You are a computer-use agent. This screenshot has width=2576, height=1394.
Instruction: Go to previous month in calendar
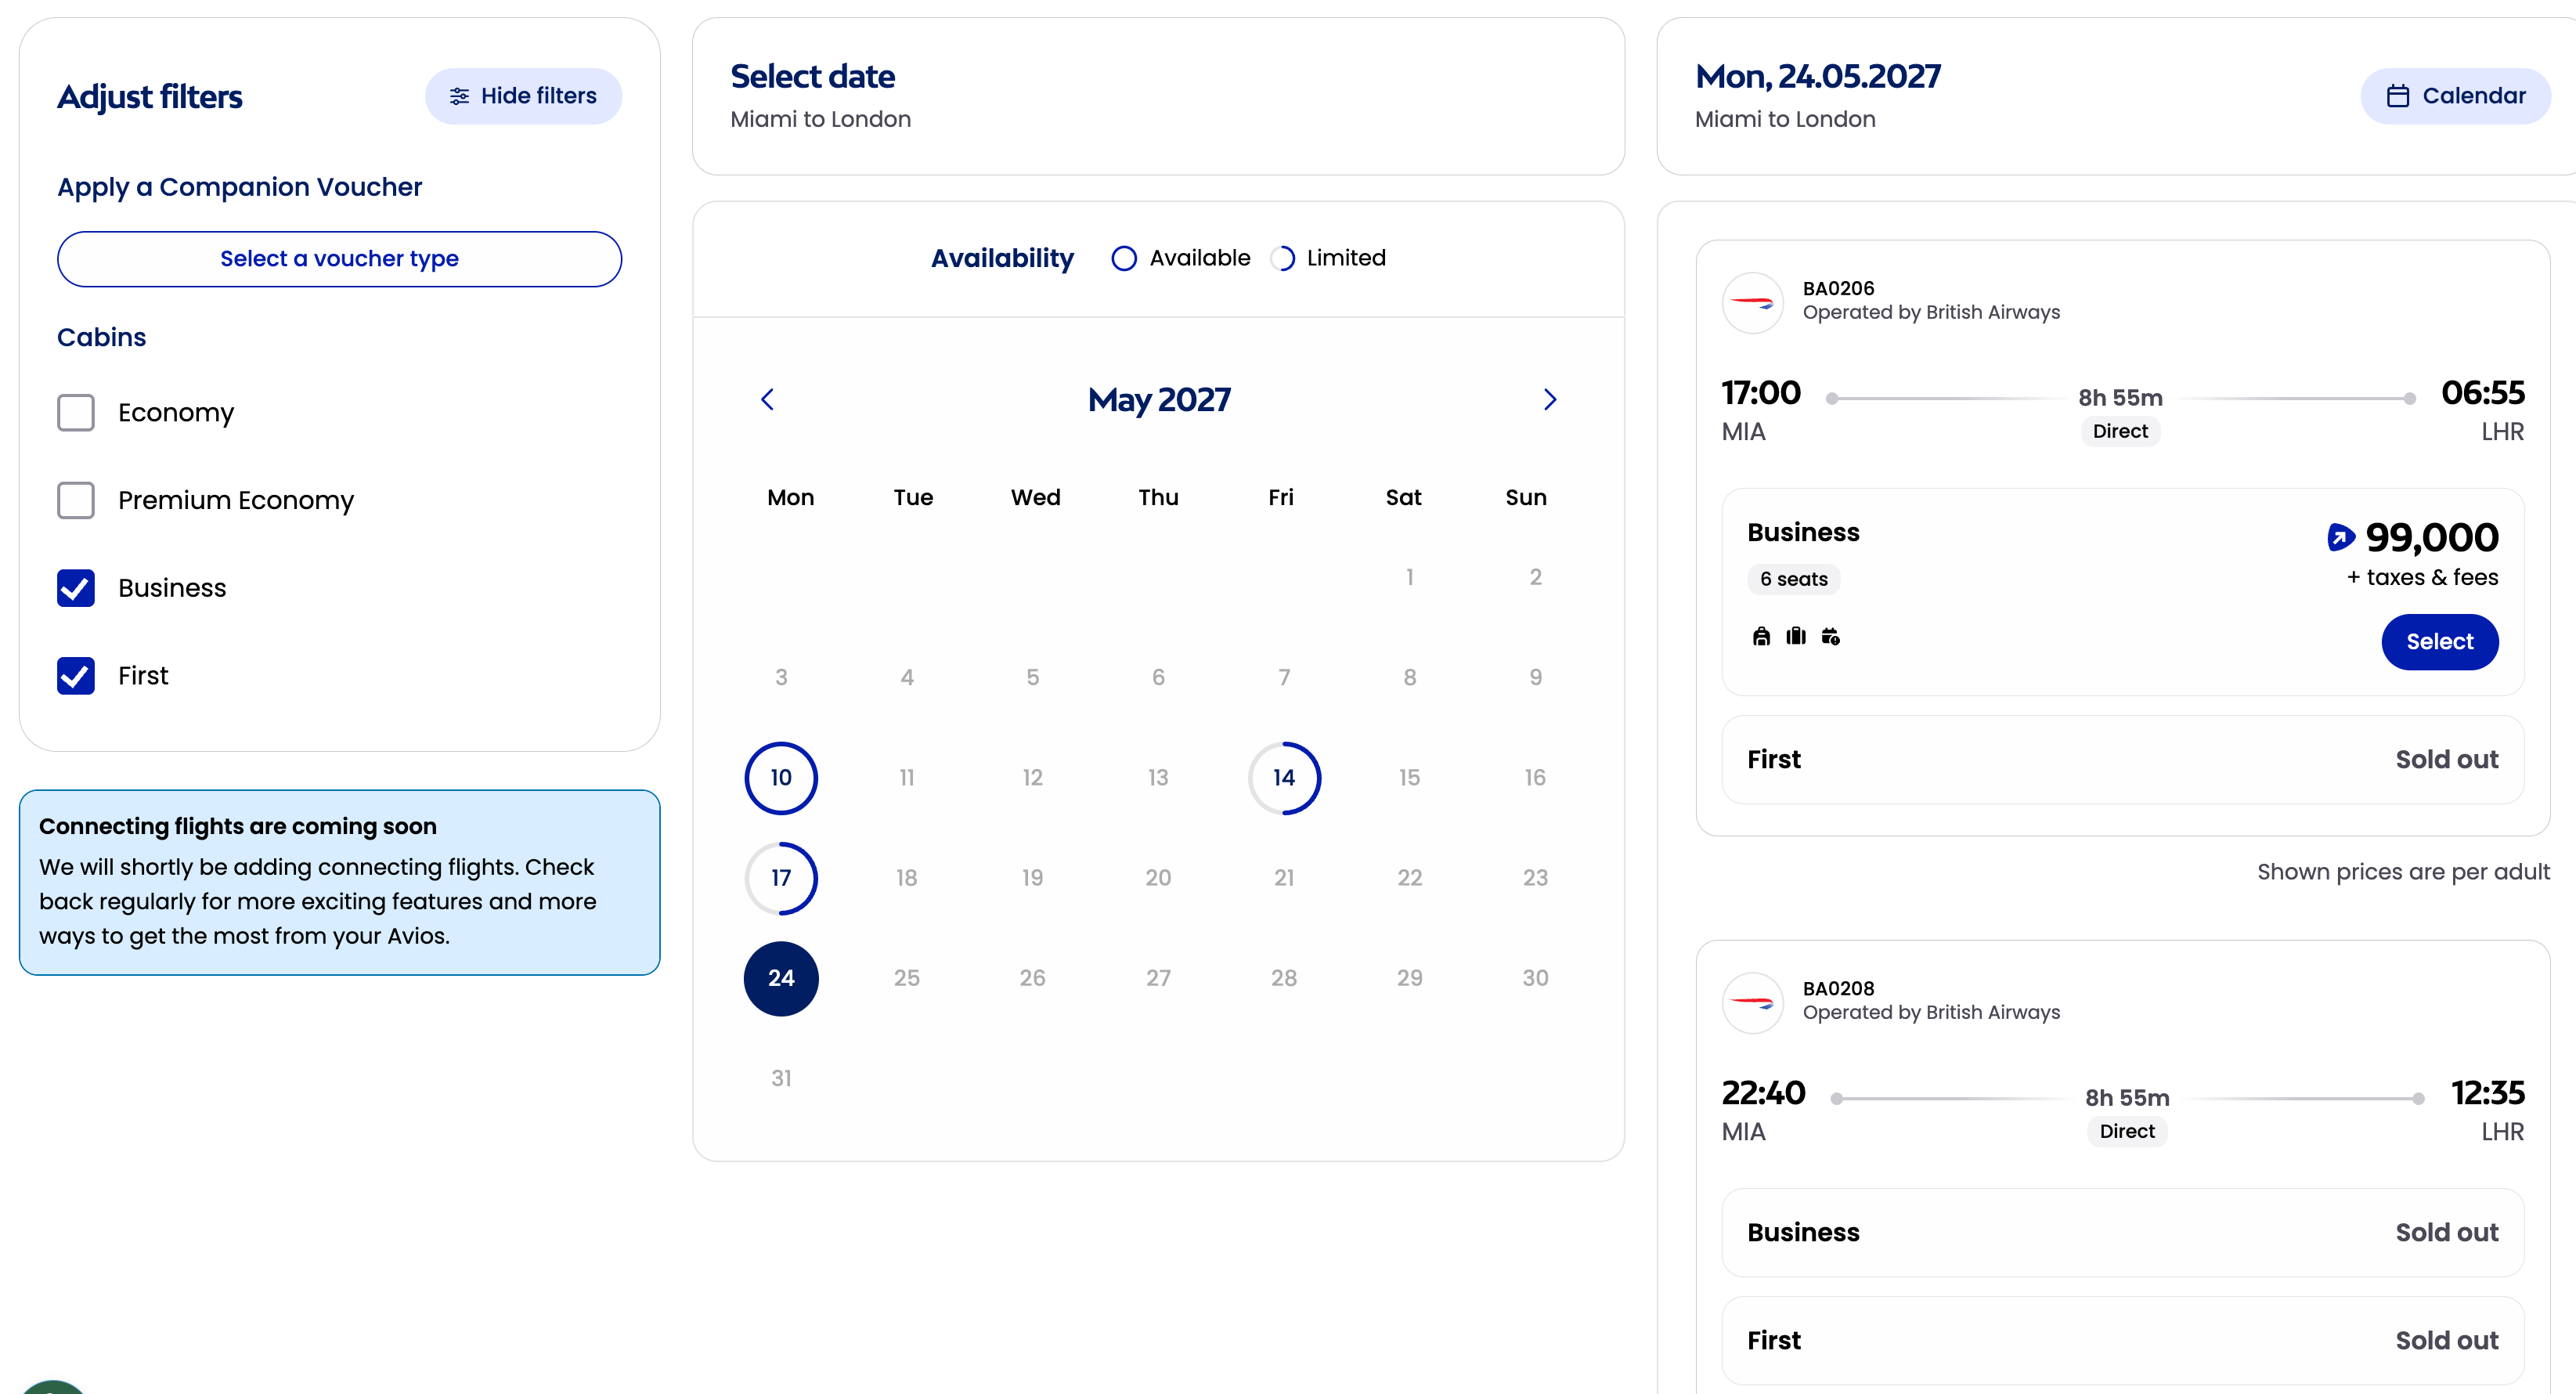pyautogui.click(x=767, y=400)
